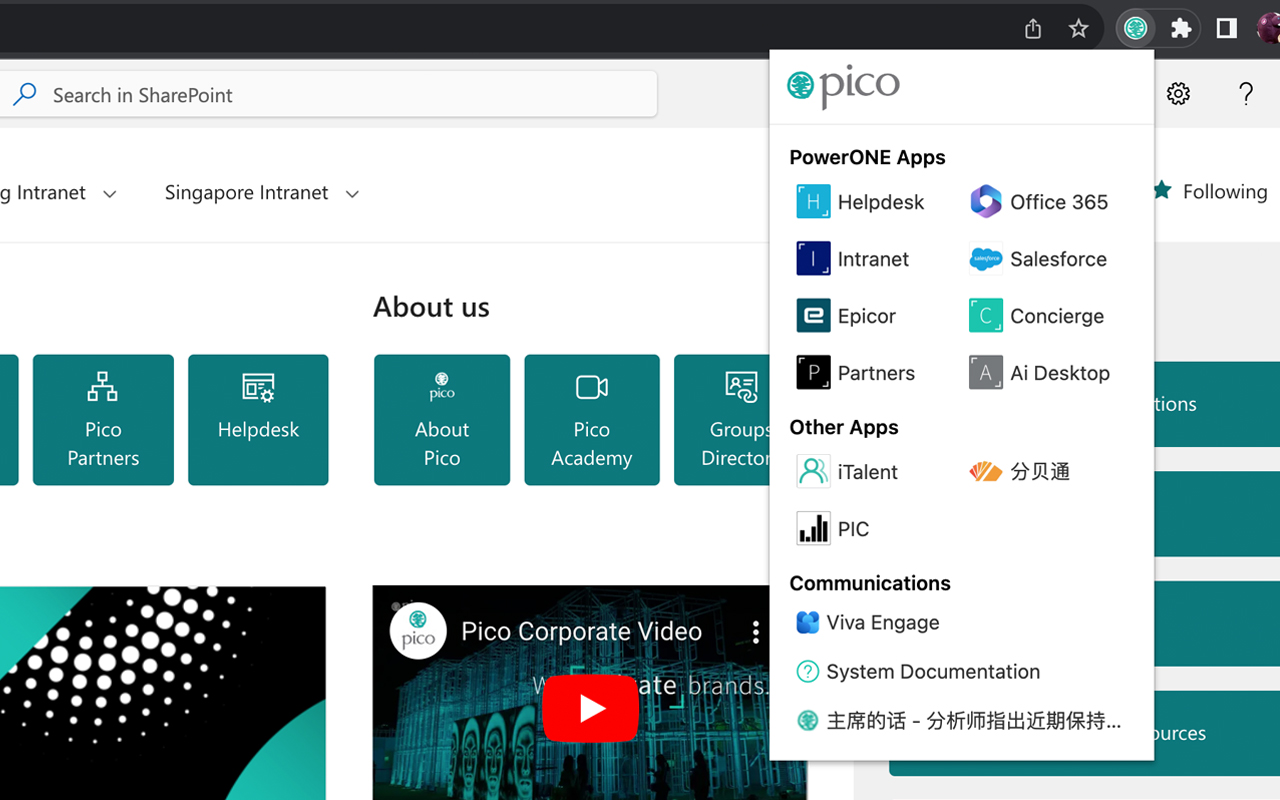The width and height of the screenshot is (1280, 800).
Task: Open the iTalent app icon
Action: pyautogui.click(x=813, y=472)
